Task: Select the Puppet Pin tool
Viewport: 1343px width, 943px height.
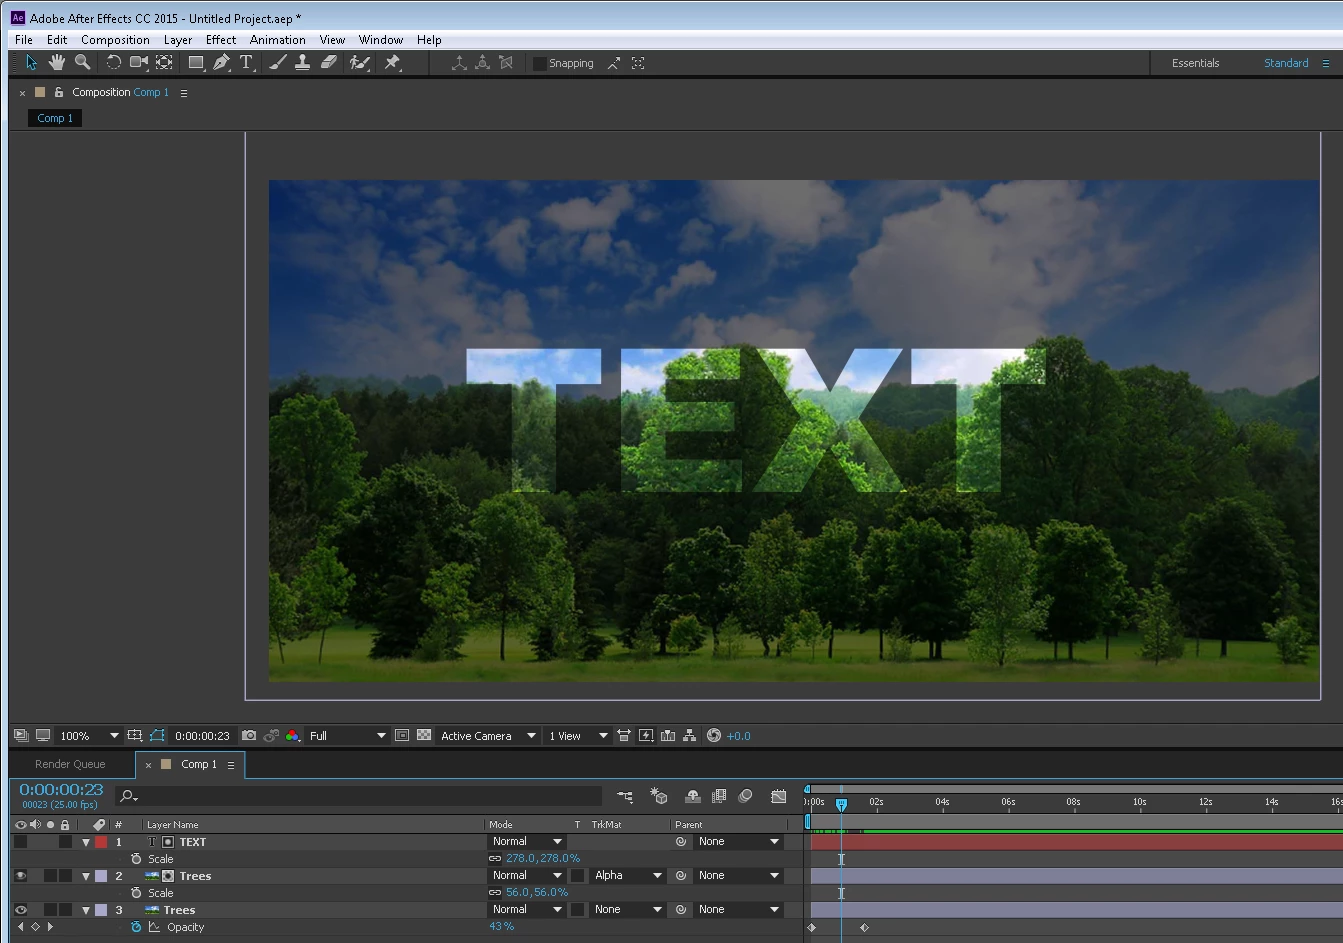Action: (392, 63)
